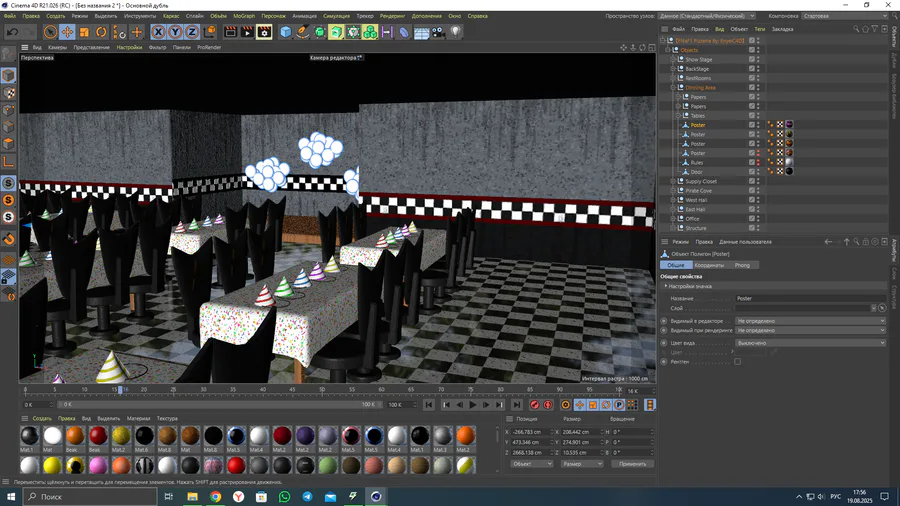Play the animation forward

click(472, 405)
